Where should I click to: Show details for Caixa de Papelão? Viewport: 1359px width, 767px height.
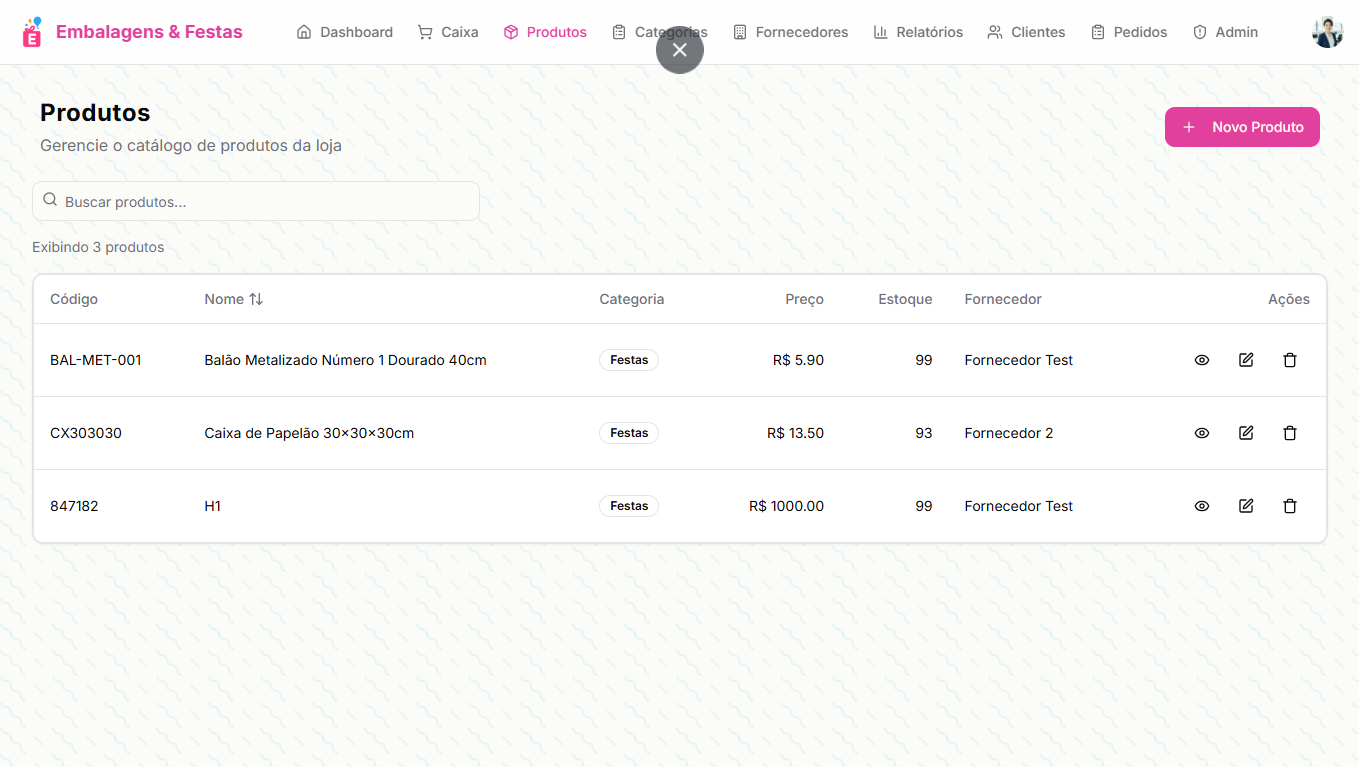click(1202, 433)
